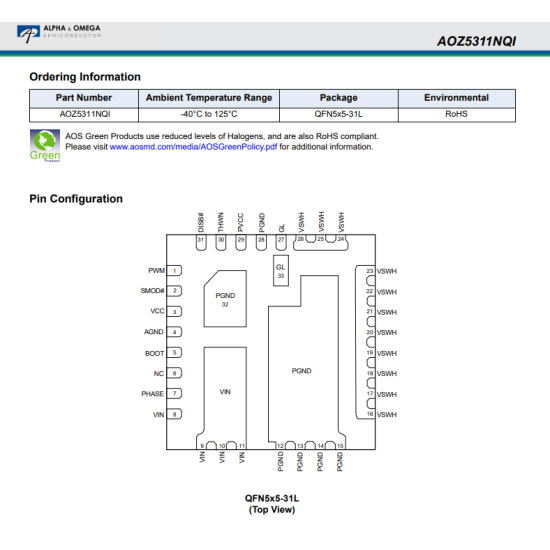Click the Green Product logo
This screenshot has width=550, height=550.
coord(45,146)
